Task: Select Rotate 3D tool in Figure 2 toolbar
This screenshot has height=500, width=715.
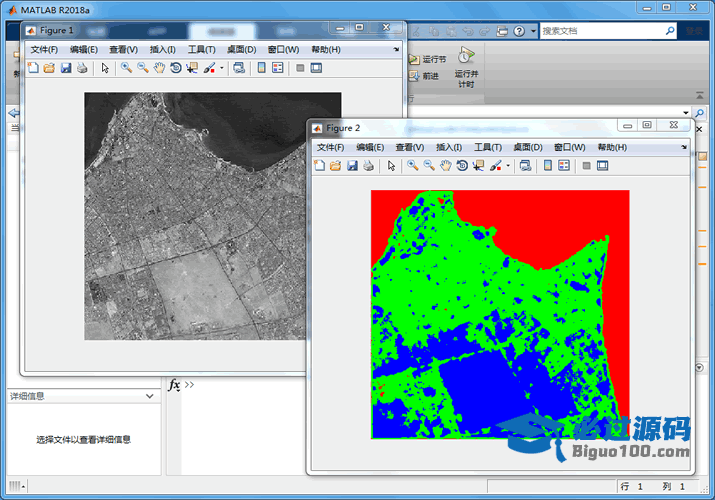Action: tap(462, 165)
